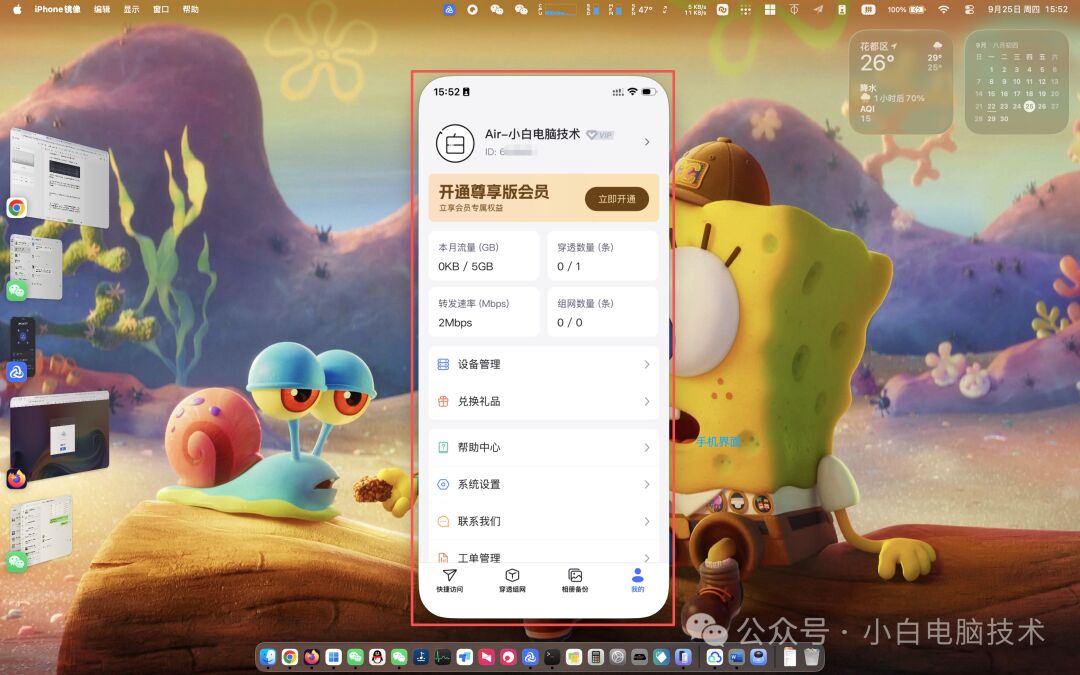Expand the 帮助中心 row chevron
This screenshot has height=675, width=1080.
coord(647,447)
